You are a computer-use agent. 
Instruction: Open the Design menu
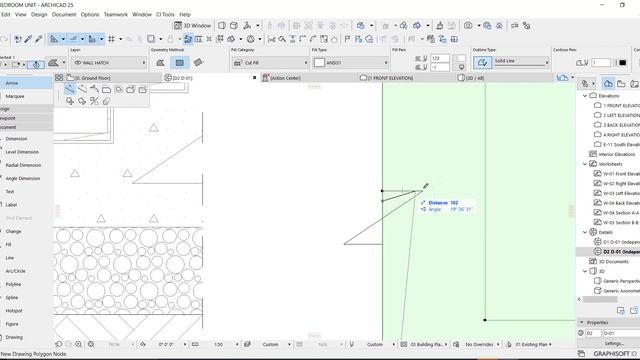coord(39,14)
